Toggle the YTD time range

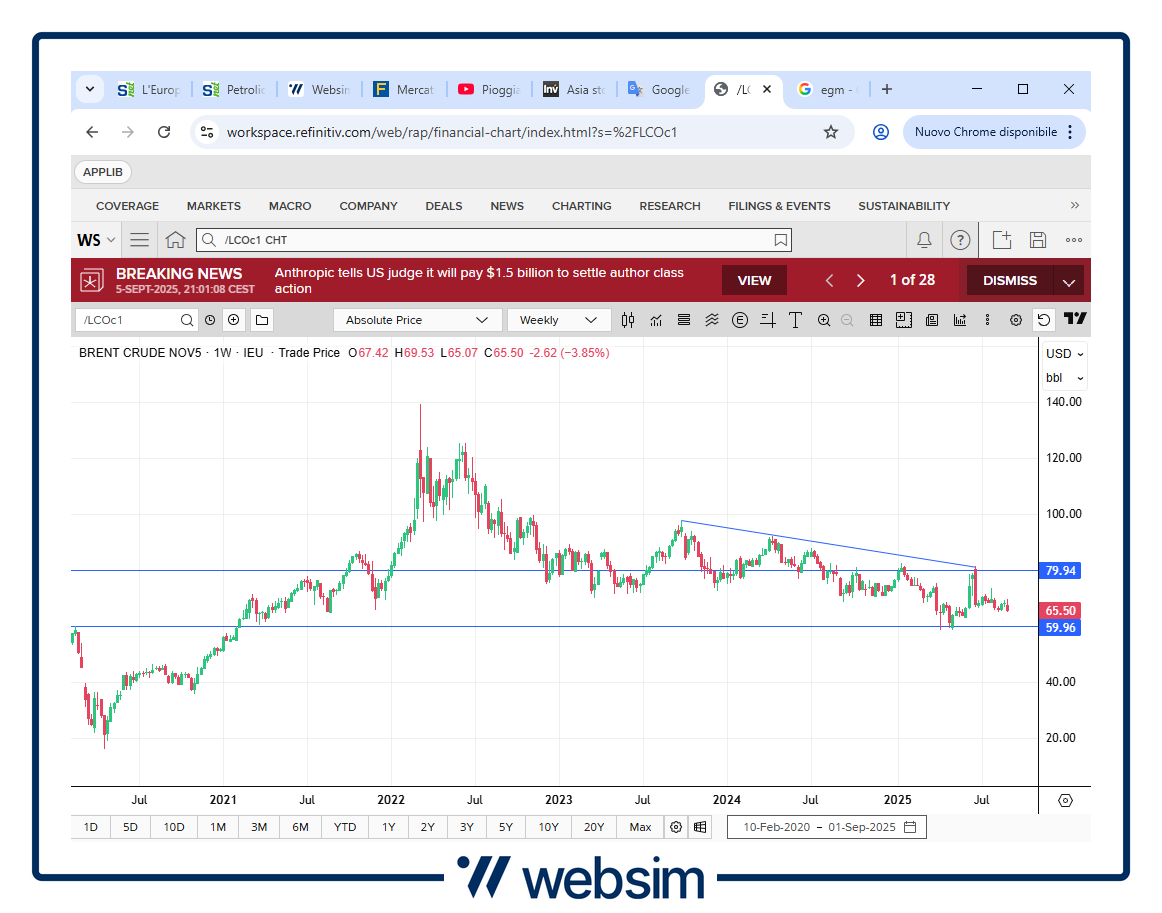point(345,827)
